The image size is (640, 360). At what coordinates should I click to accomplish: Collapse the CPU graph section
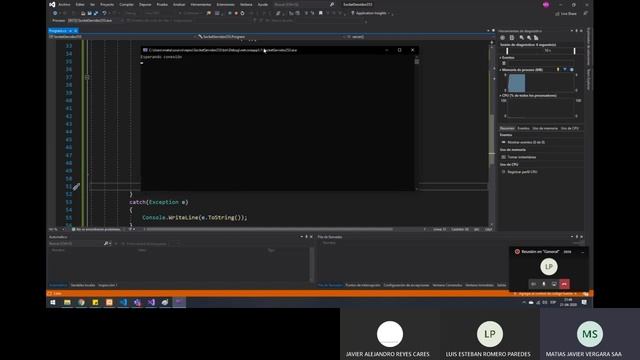[501, 96]
